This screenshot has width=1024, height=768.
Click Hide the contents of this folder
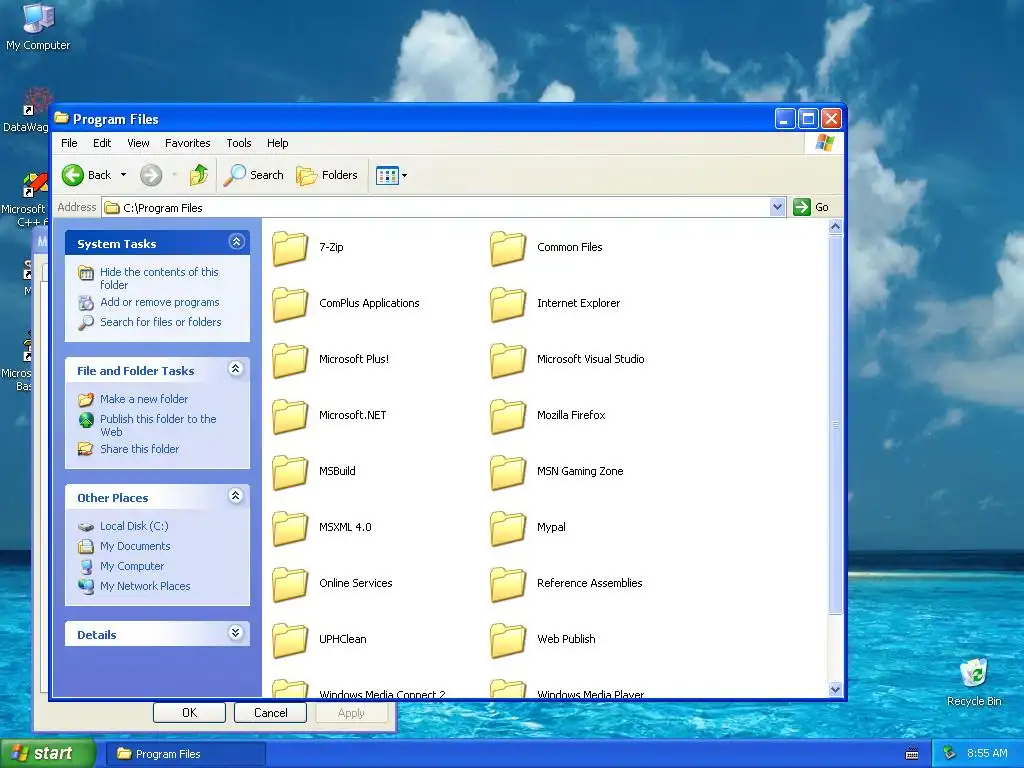[159, 278]
